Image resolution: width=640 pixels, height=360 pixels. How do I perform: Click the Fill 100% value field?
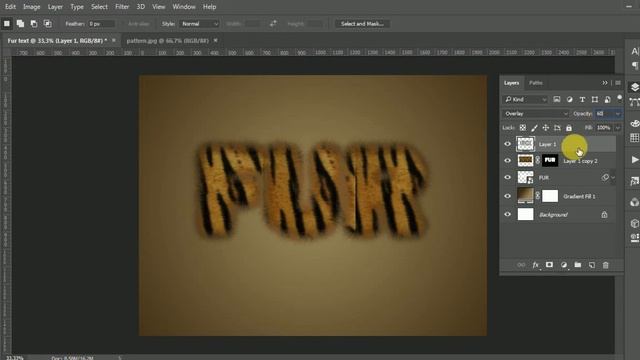(x=604, y=128)
